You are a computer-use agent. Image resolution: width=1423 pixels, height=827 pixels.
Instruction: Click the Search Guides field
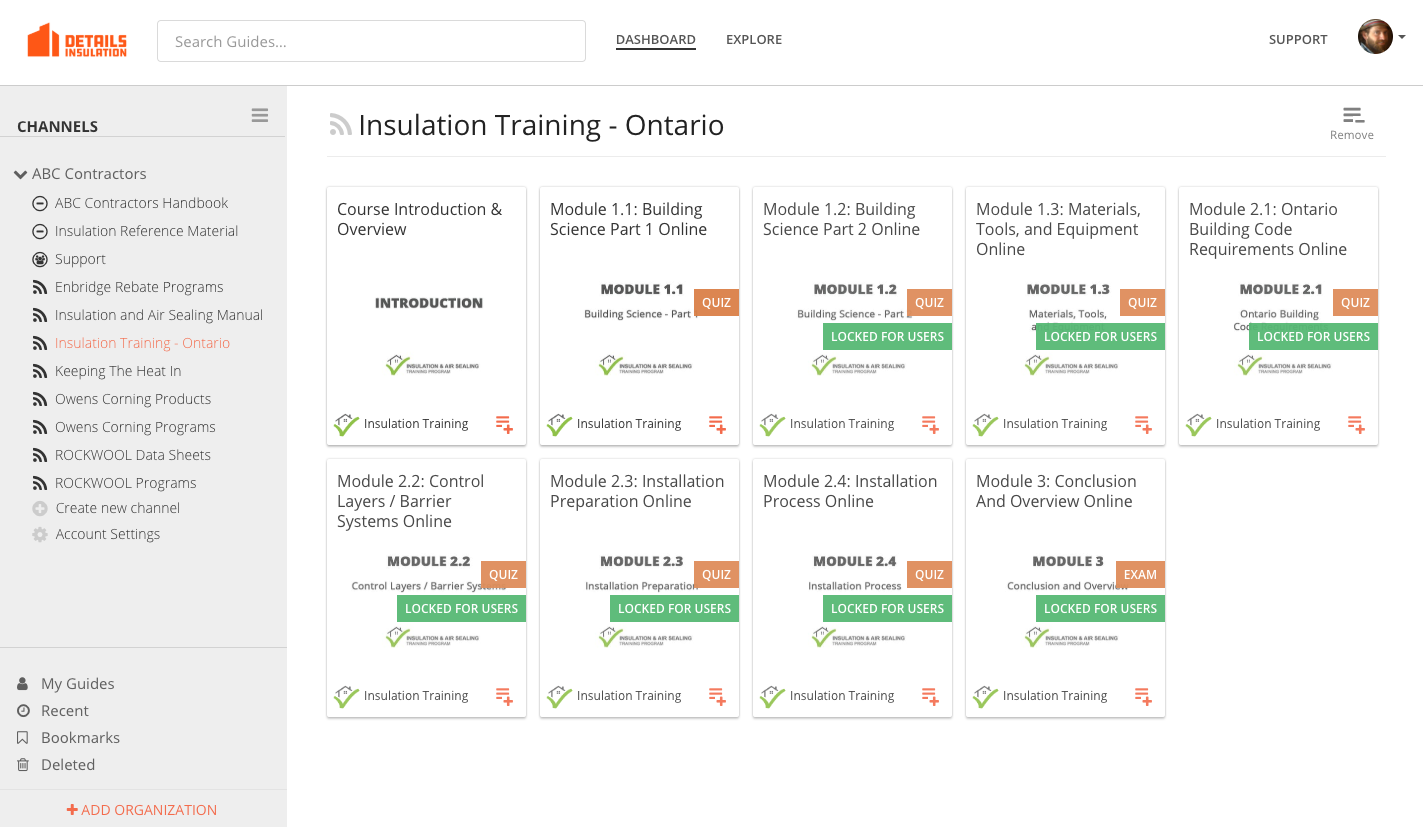point(371,42)
